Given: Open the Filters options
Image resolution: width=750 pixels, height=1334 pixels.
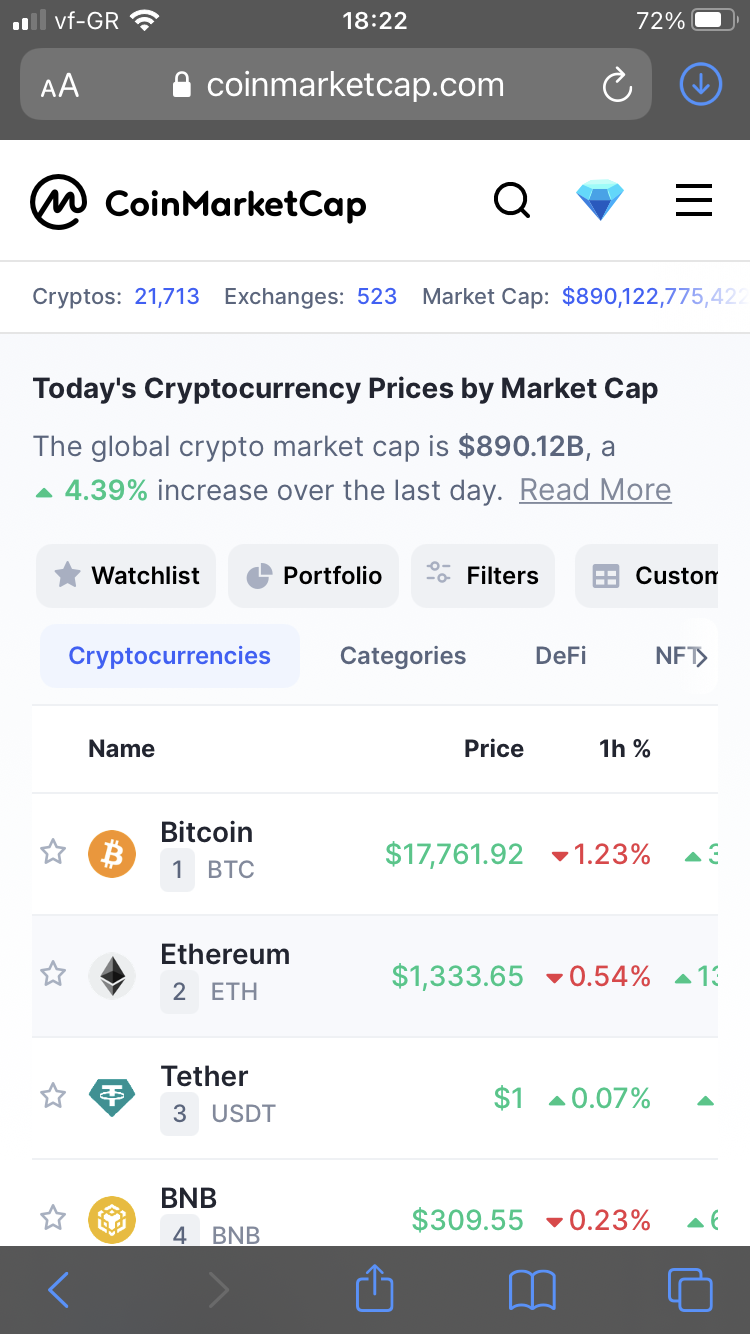Looking at the screenshot, I should (x=483, y=576).
